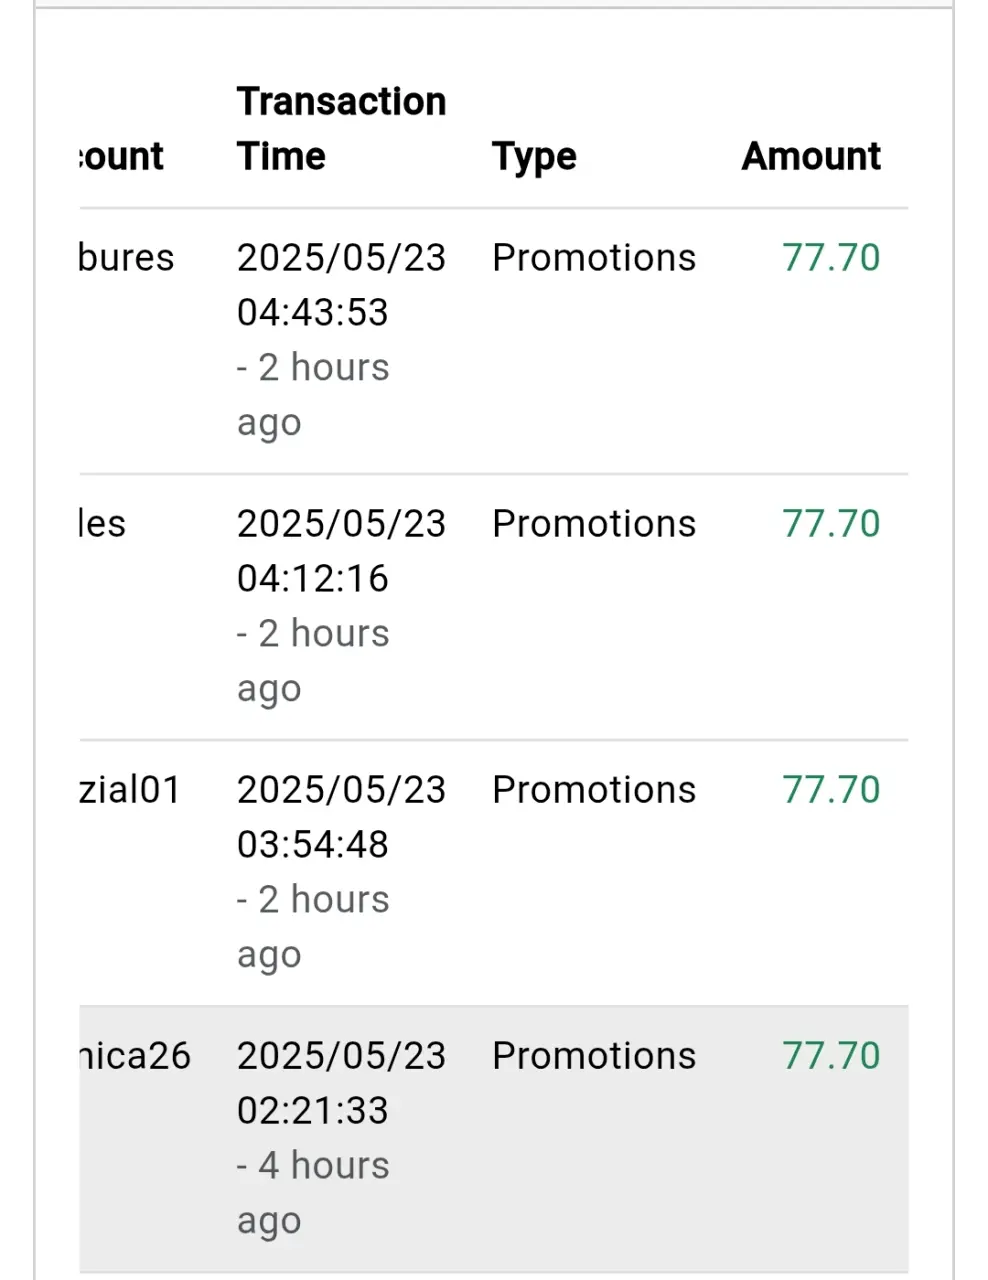
Task: Click the 77.70 amount in the 'bures' row
Action: (831, 258)
